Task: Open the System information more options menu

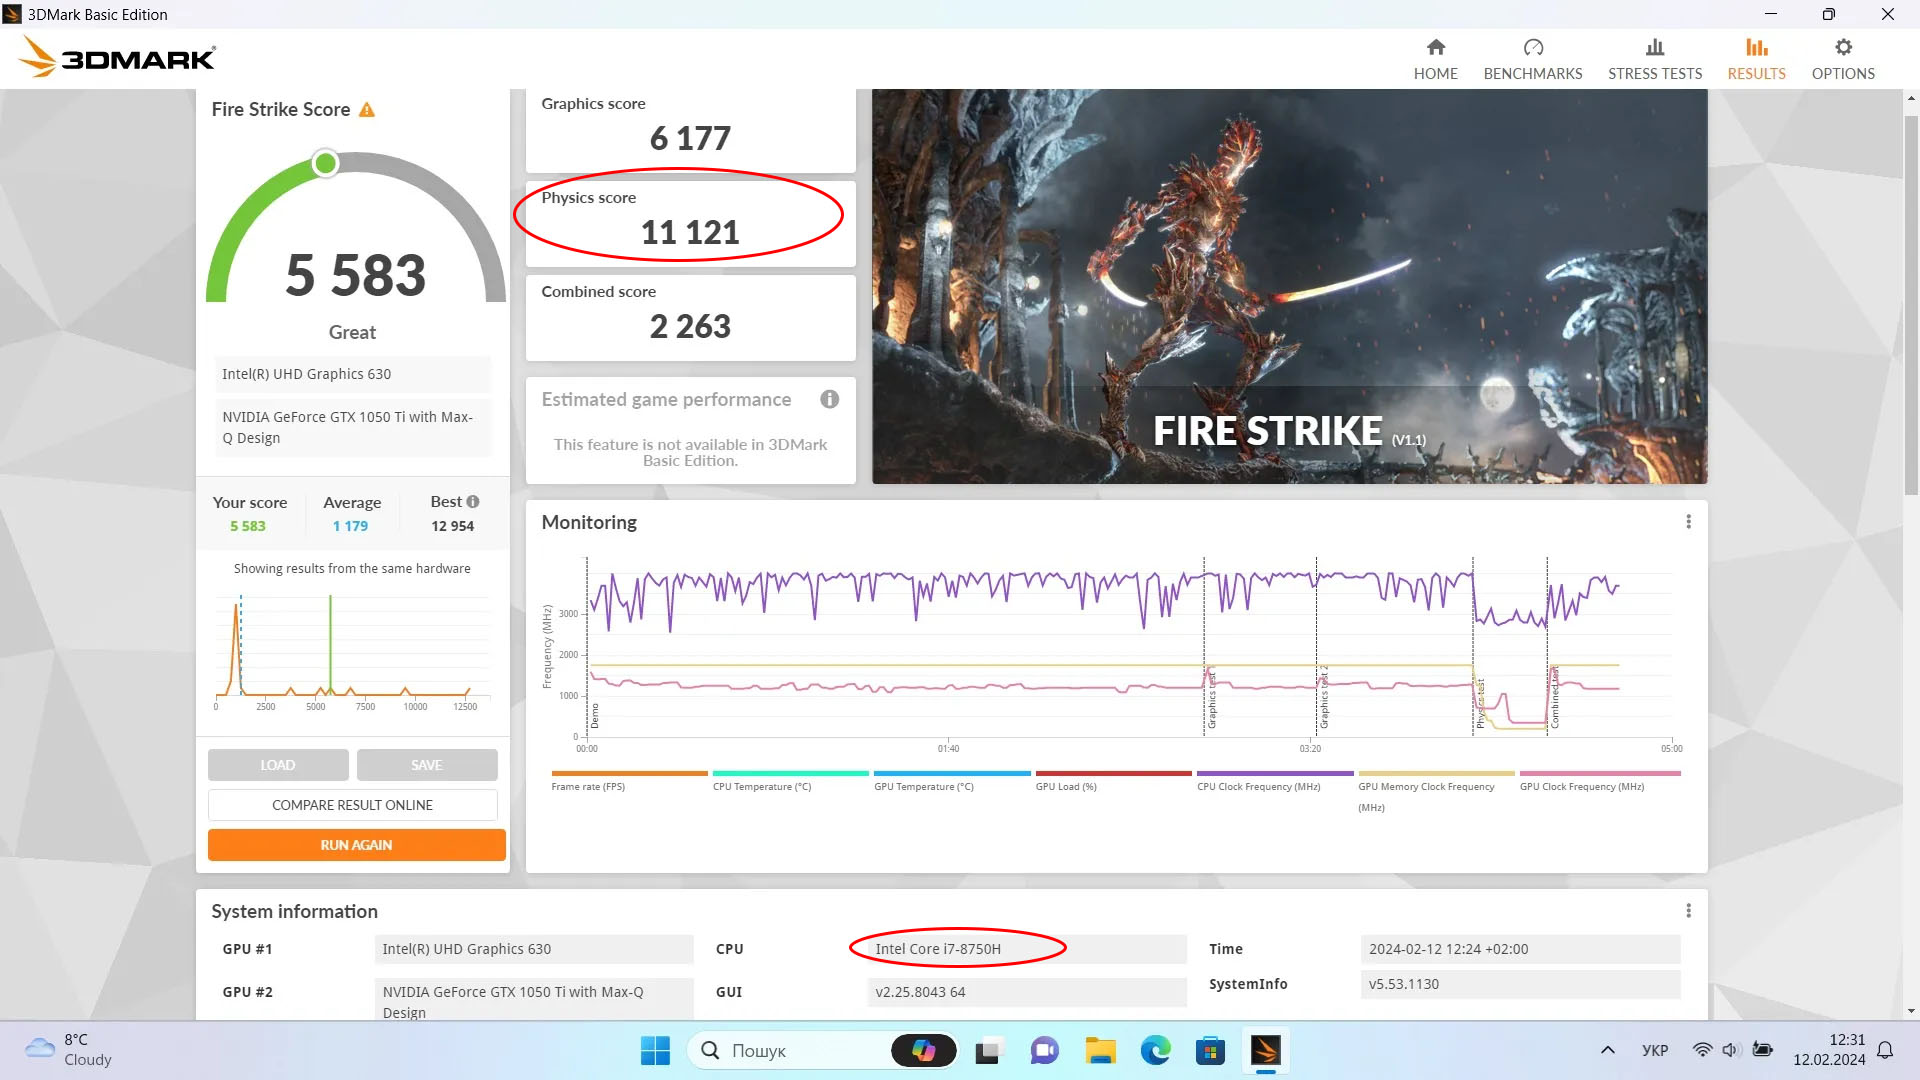Action: (1688, 911)
